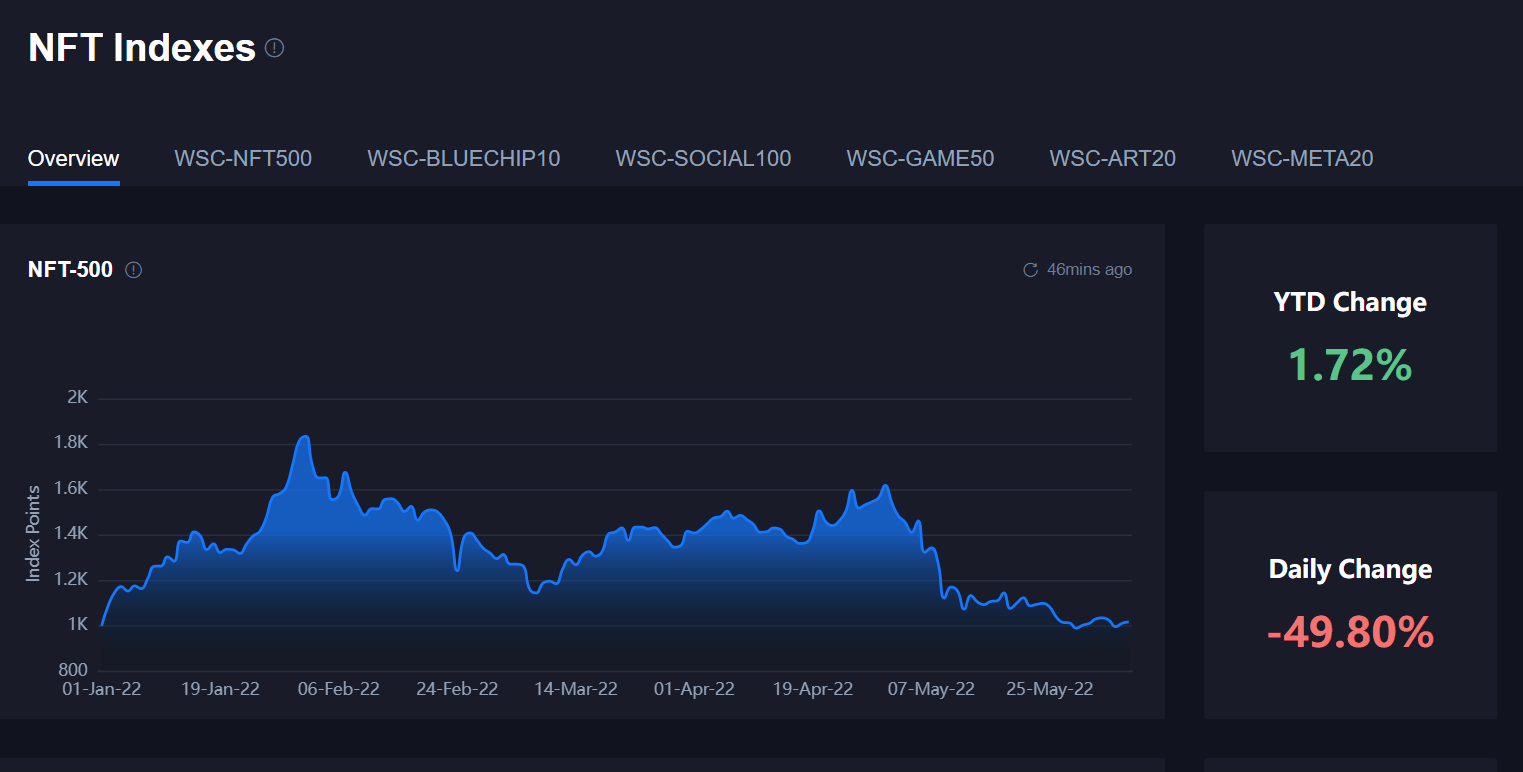This screenshot has width=1523, height=772.
Task: Click the 25-May-22 date label
Action: (x=1049, y=689)
